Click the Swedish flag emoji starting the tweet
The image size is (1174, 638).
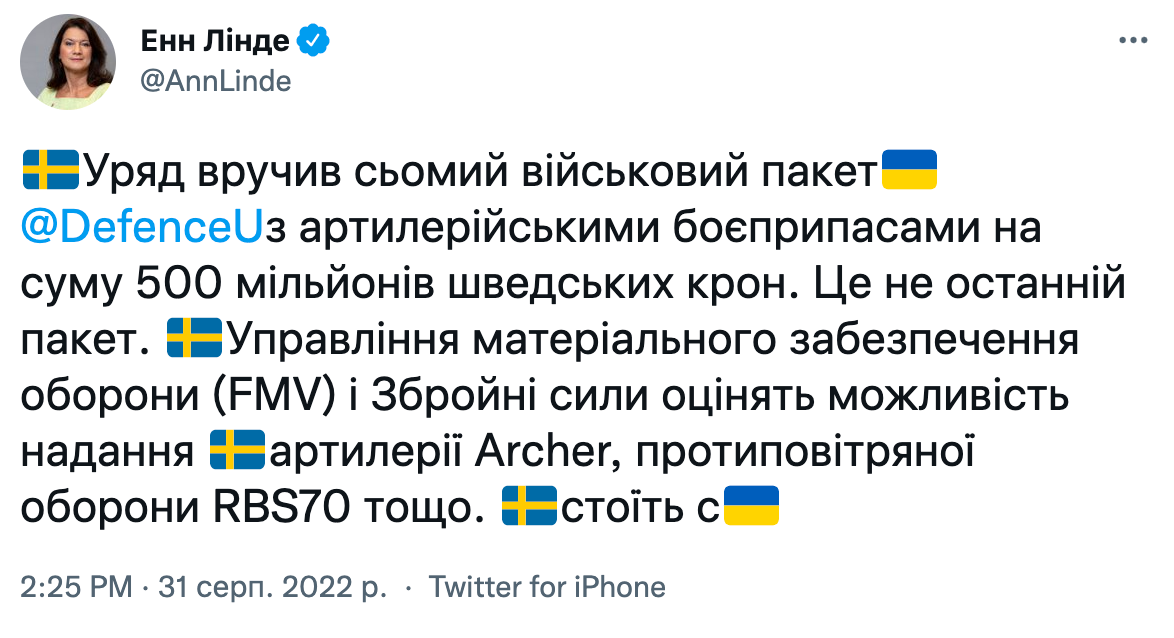[51, 170]
